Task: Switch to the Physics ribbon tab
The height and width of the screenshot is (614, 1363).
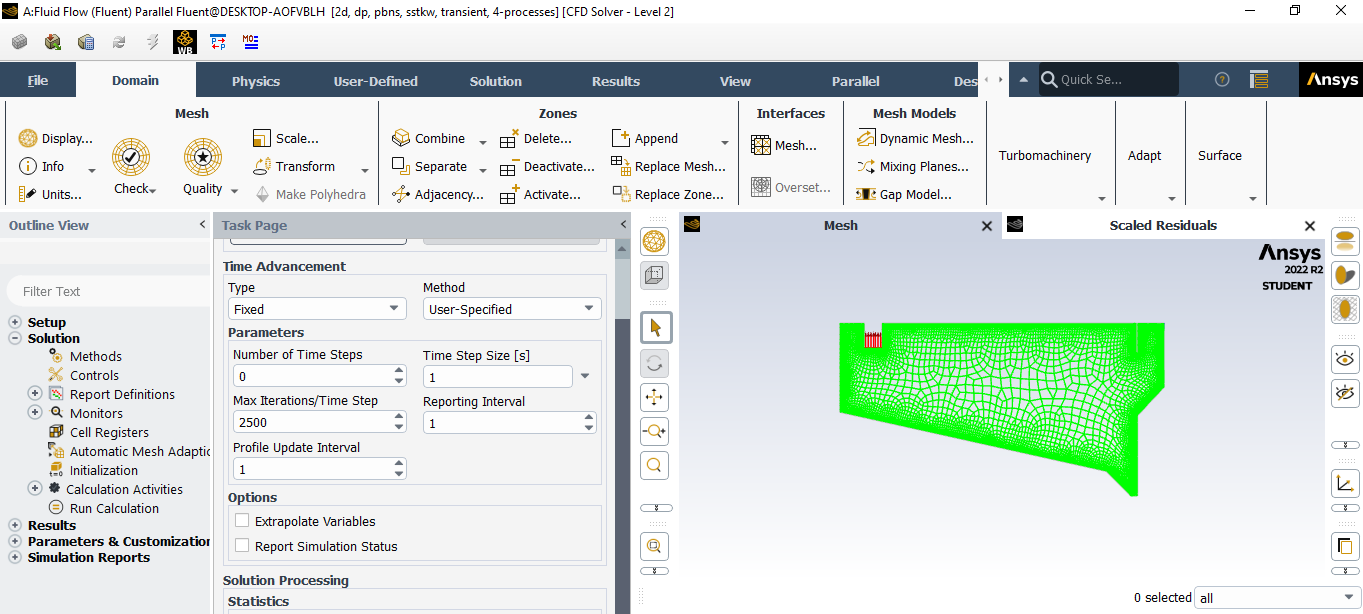Action: [x=256, y=81]
